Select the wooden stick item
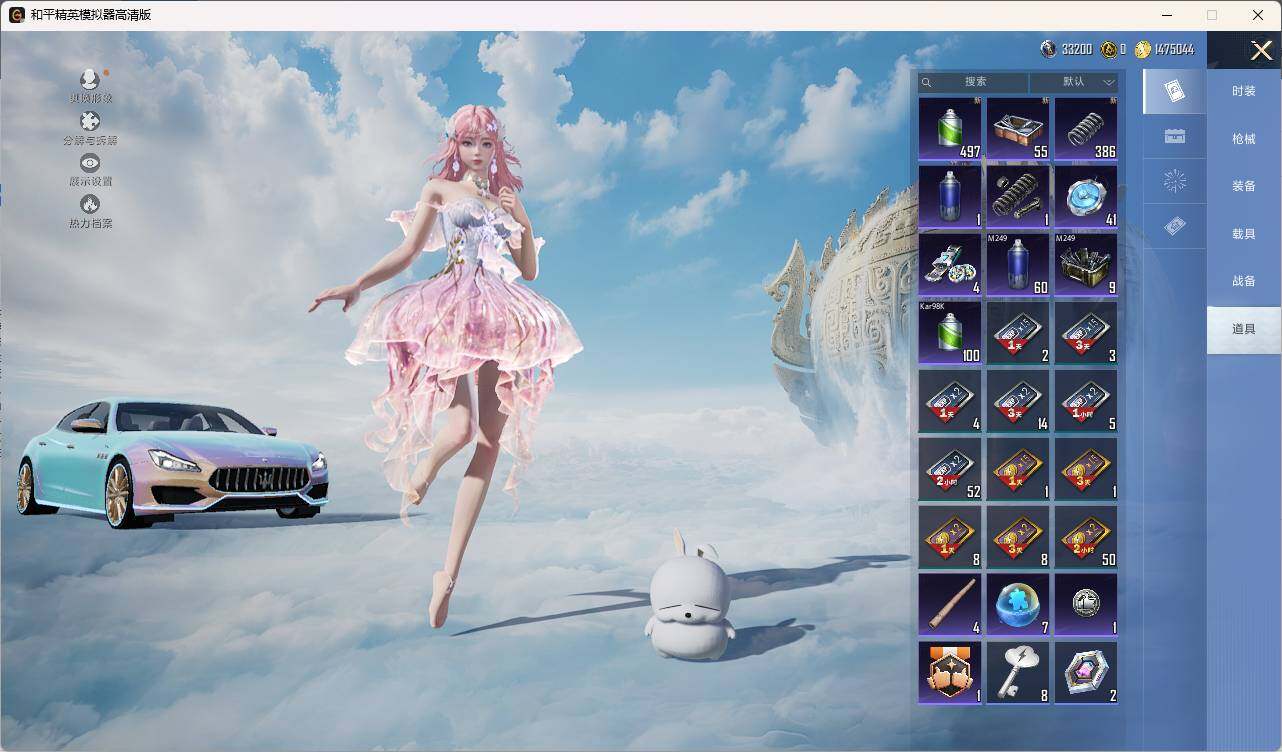Image resolution: width=1282 pixels, height=752 pixels. [950, 604]
